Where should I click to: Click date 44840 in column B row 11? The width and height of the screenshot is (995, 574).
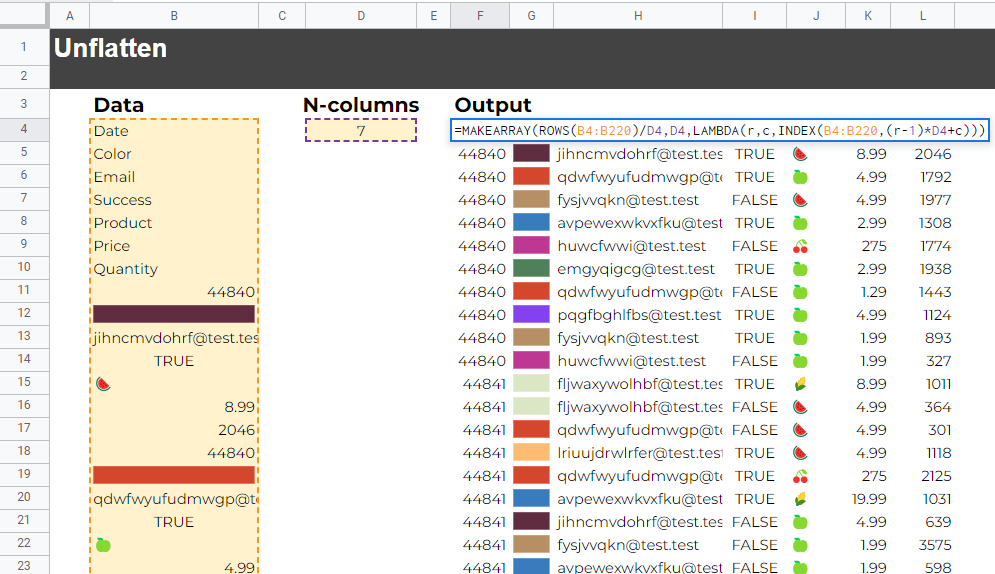click(231, 292)
